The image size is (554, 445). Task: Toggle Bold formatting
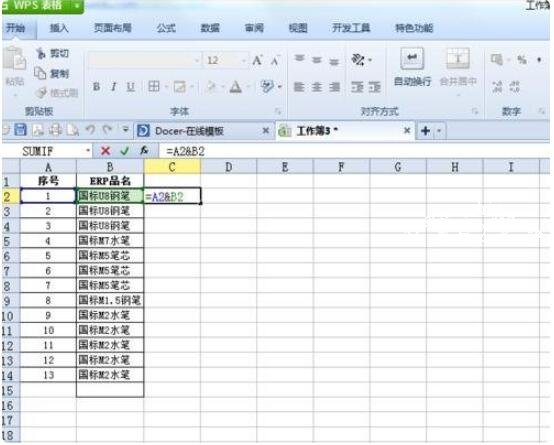tap(96, 87)
